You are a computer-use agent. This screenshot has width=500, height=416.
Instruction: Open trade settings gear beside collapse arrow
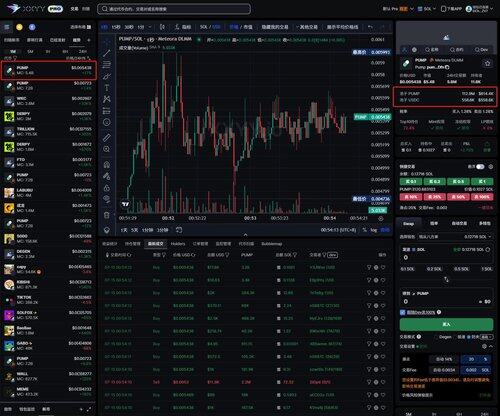tap(484, 346)
